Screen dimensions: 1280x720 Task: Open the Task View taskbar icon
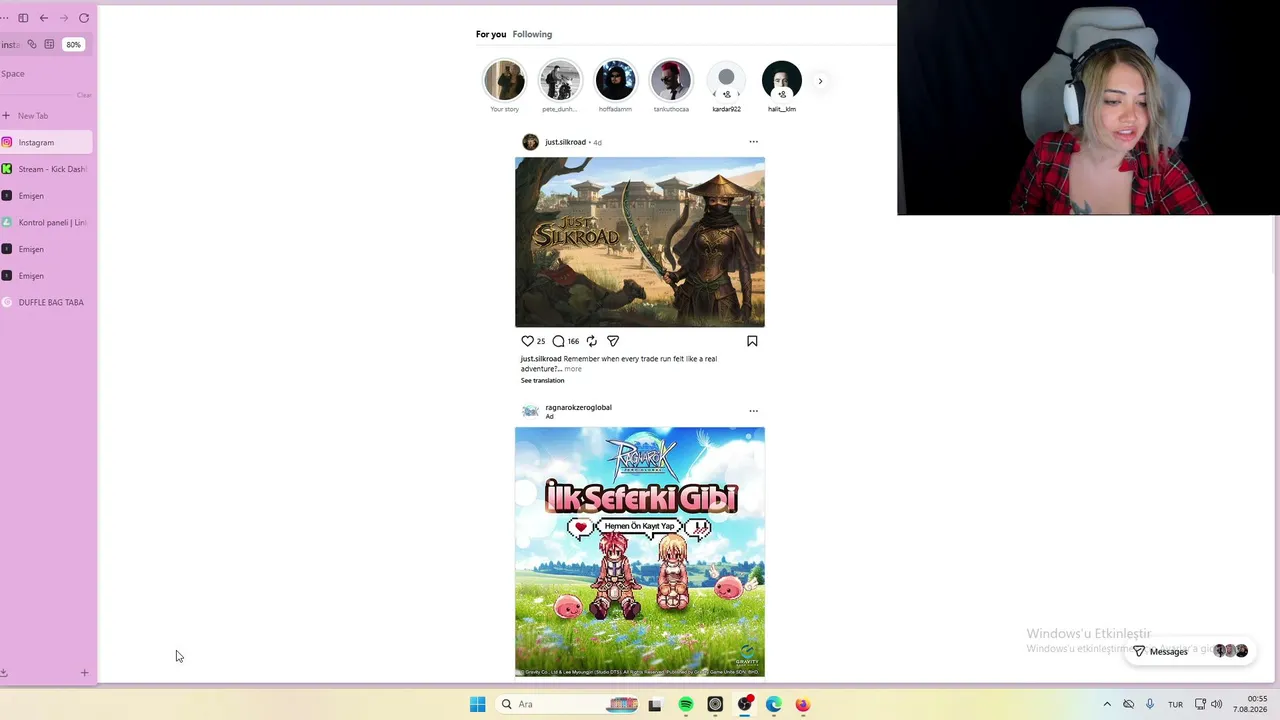pyautogui.click(x=655, y=705)
